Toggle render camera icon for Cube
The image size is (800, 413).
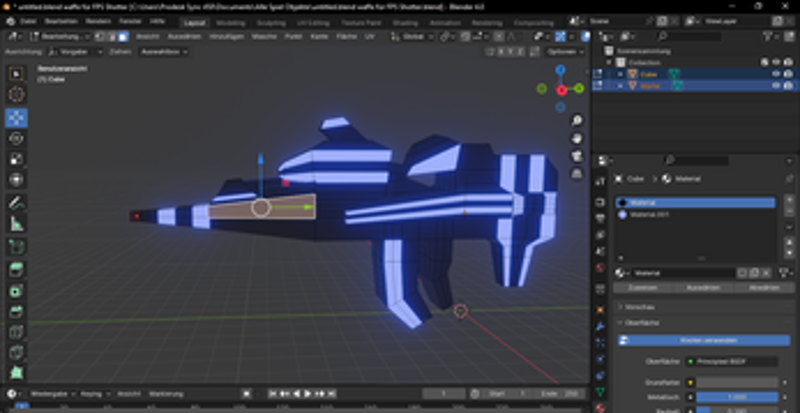point(788,74)
